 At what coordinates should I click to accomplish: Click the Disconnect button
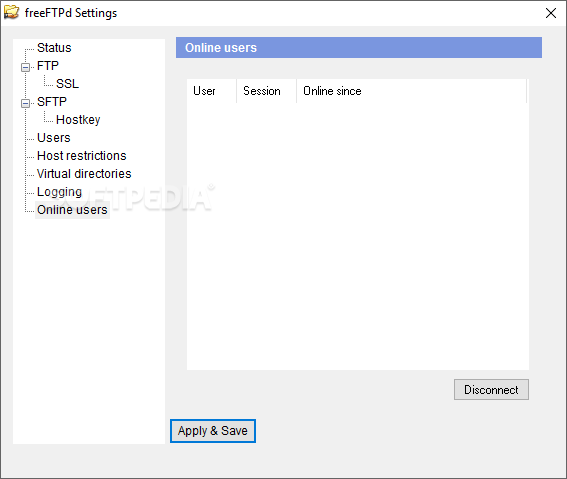coord(491,390)
